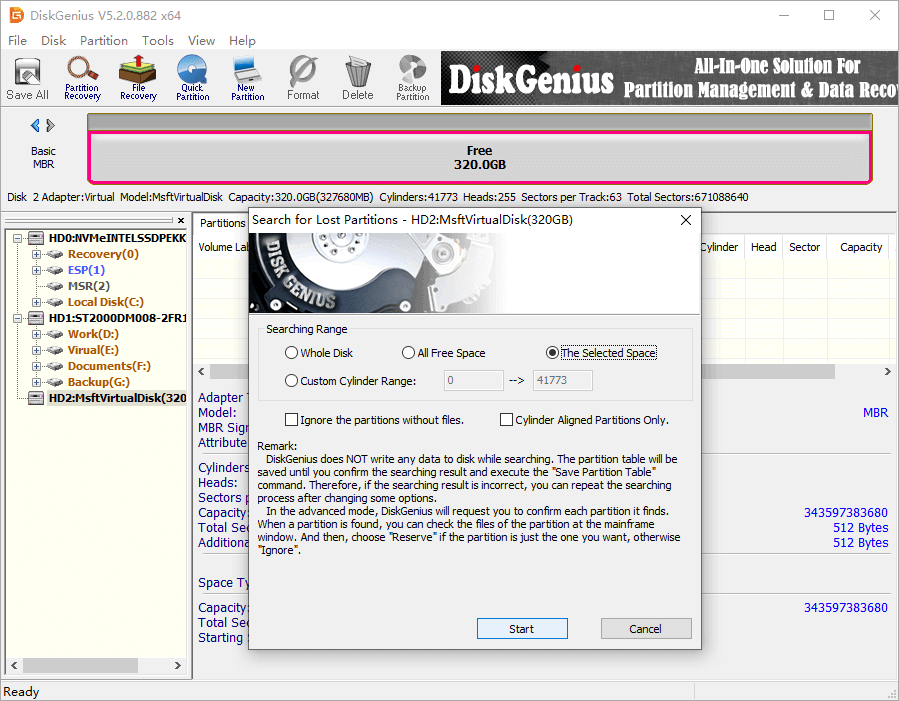Expand the Work(D:) tree node
The width and height of the screenshot is (899, 701).
coord(37,334)
